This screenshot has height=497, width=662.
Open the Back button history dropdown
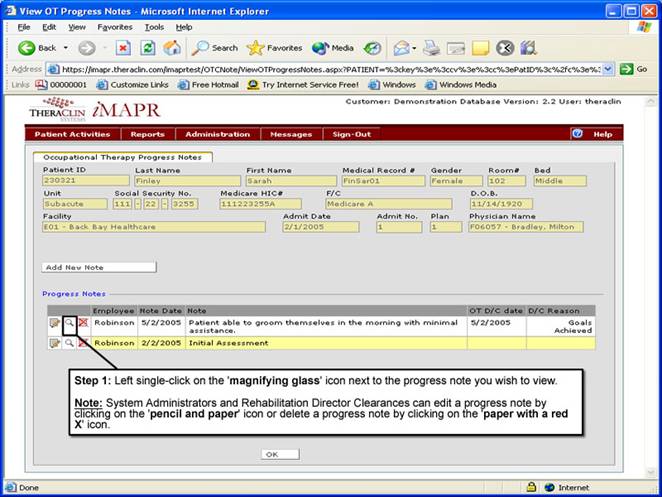(66, 47)
